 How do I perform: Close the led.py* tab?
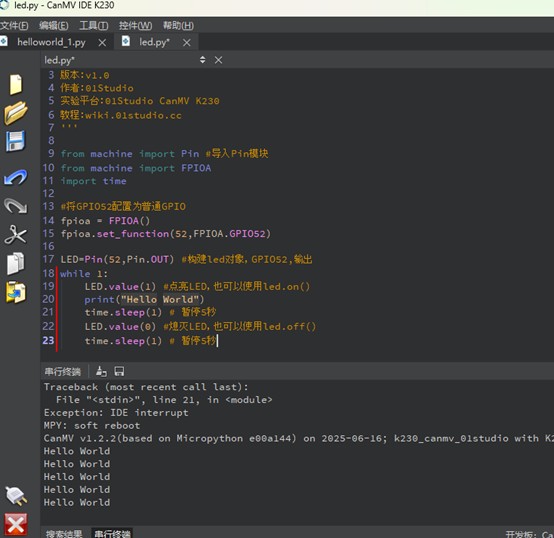187,43
